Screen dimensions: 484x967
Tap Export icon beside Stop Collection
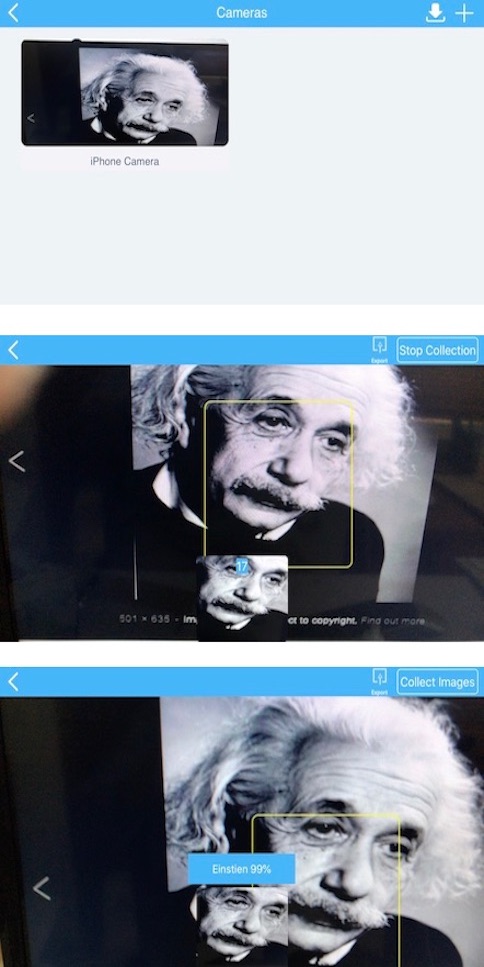[x=380, y=350]
